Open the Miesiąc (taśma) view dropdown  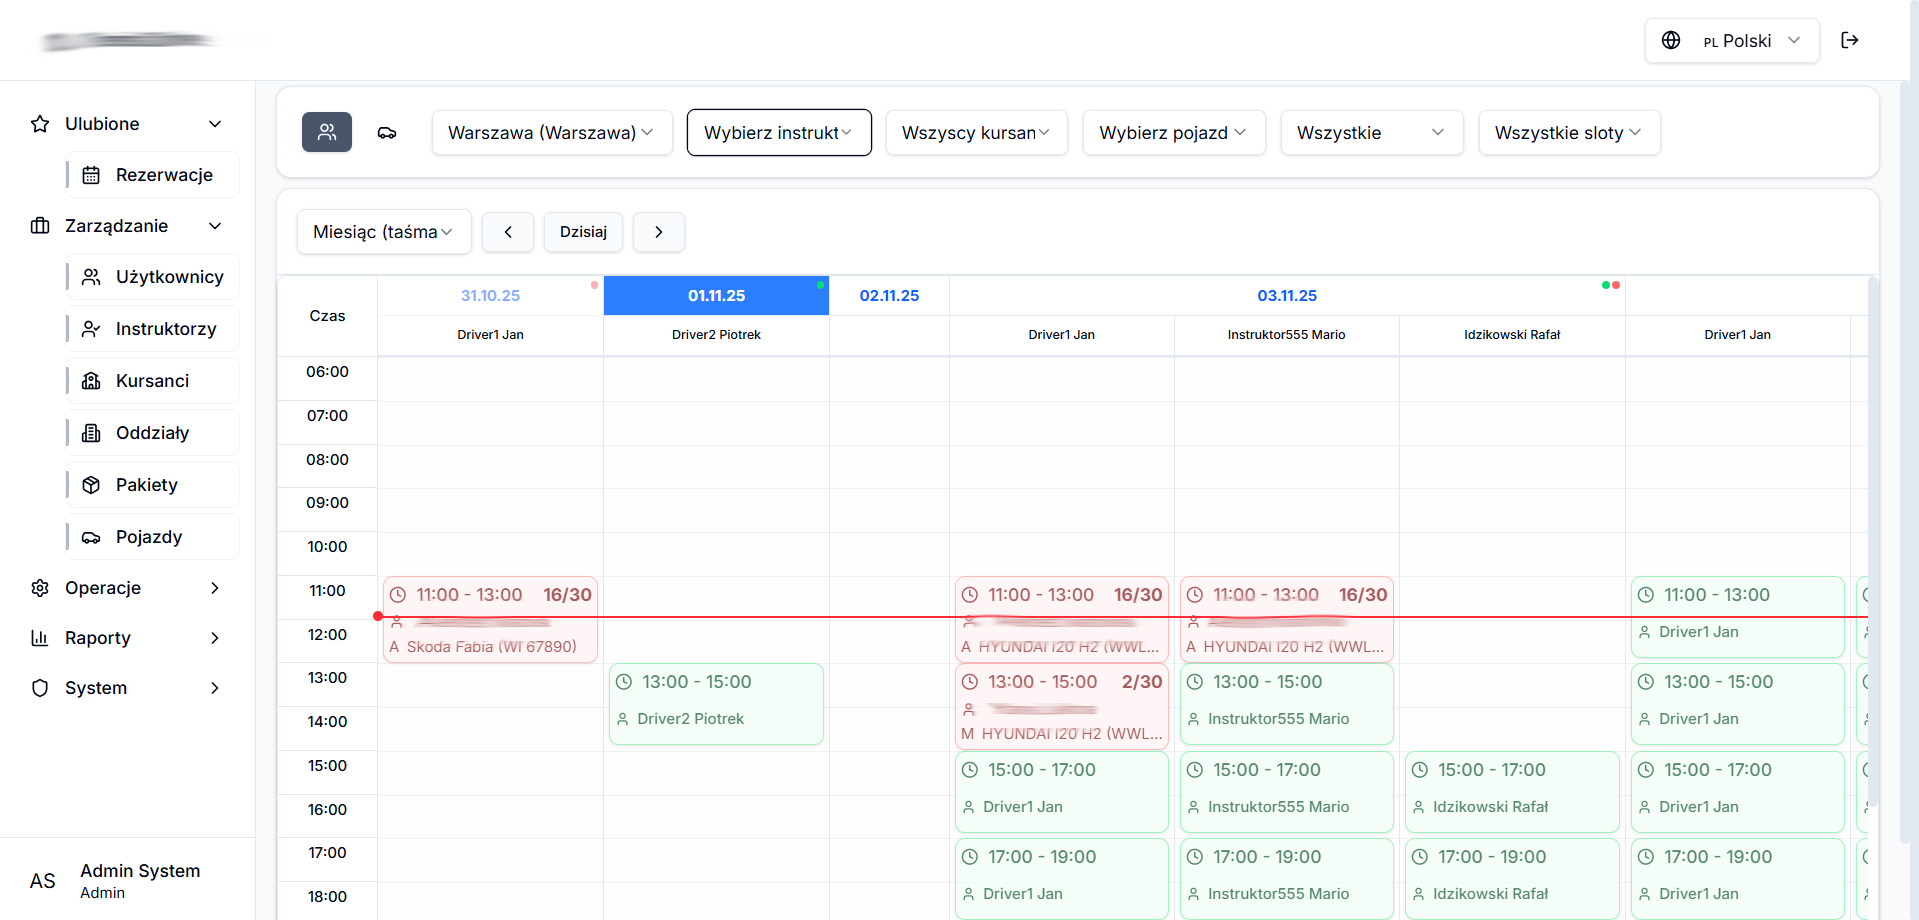[x=383, y=232]
